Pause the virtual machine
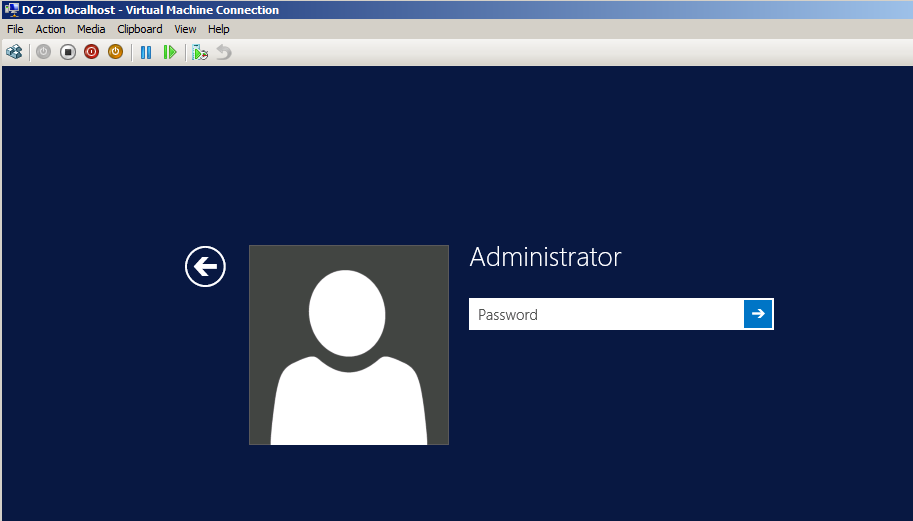 [146, 52]
